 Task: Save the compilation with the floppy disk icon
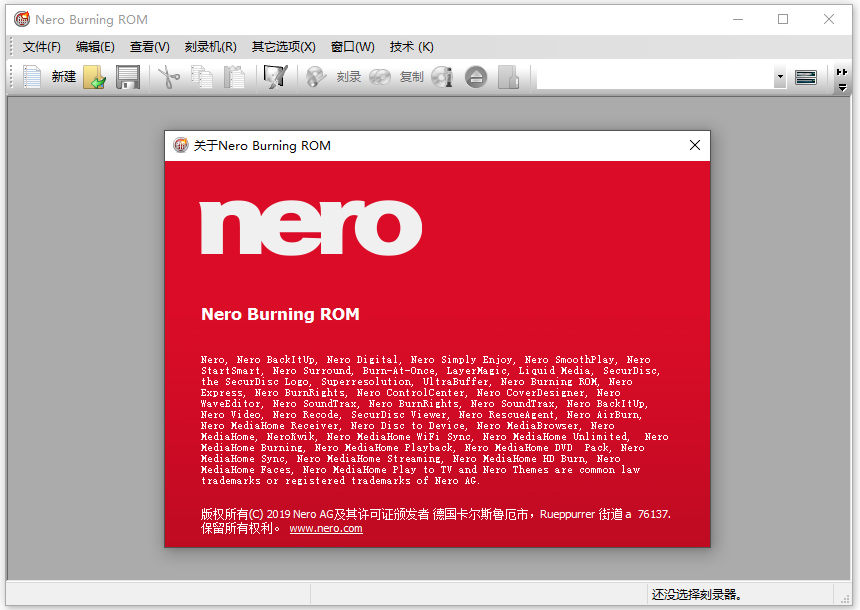click(128, 77)
